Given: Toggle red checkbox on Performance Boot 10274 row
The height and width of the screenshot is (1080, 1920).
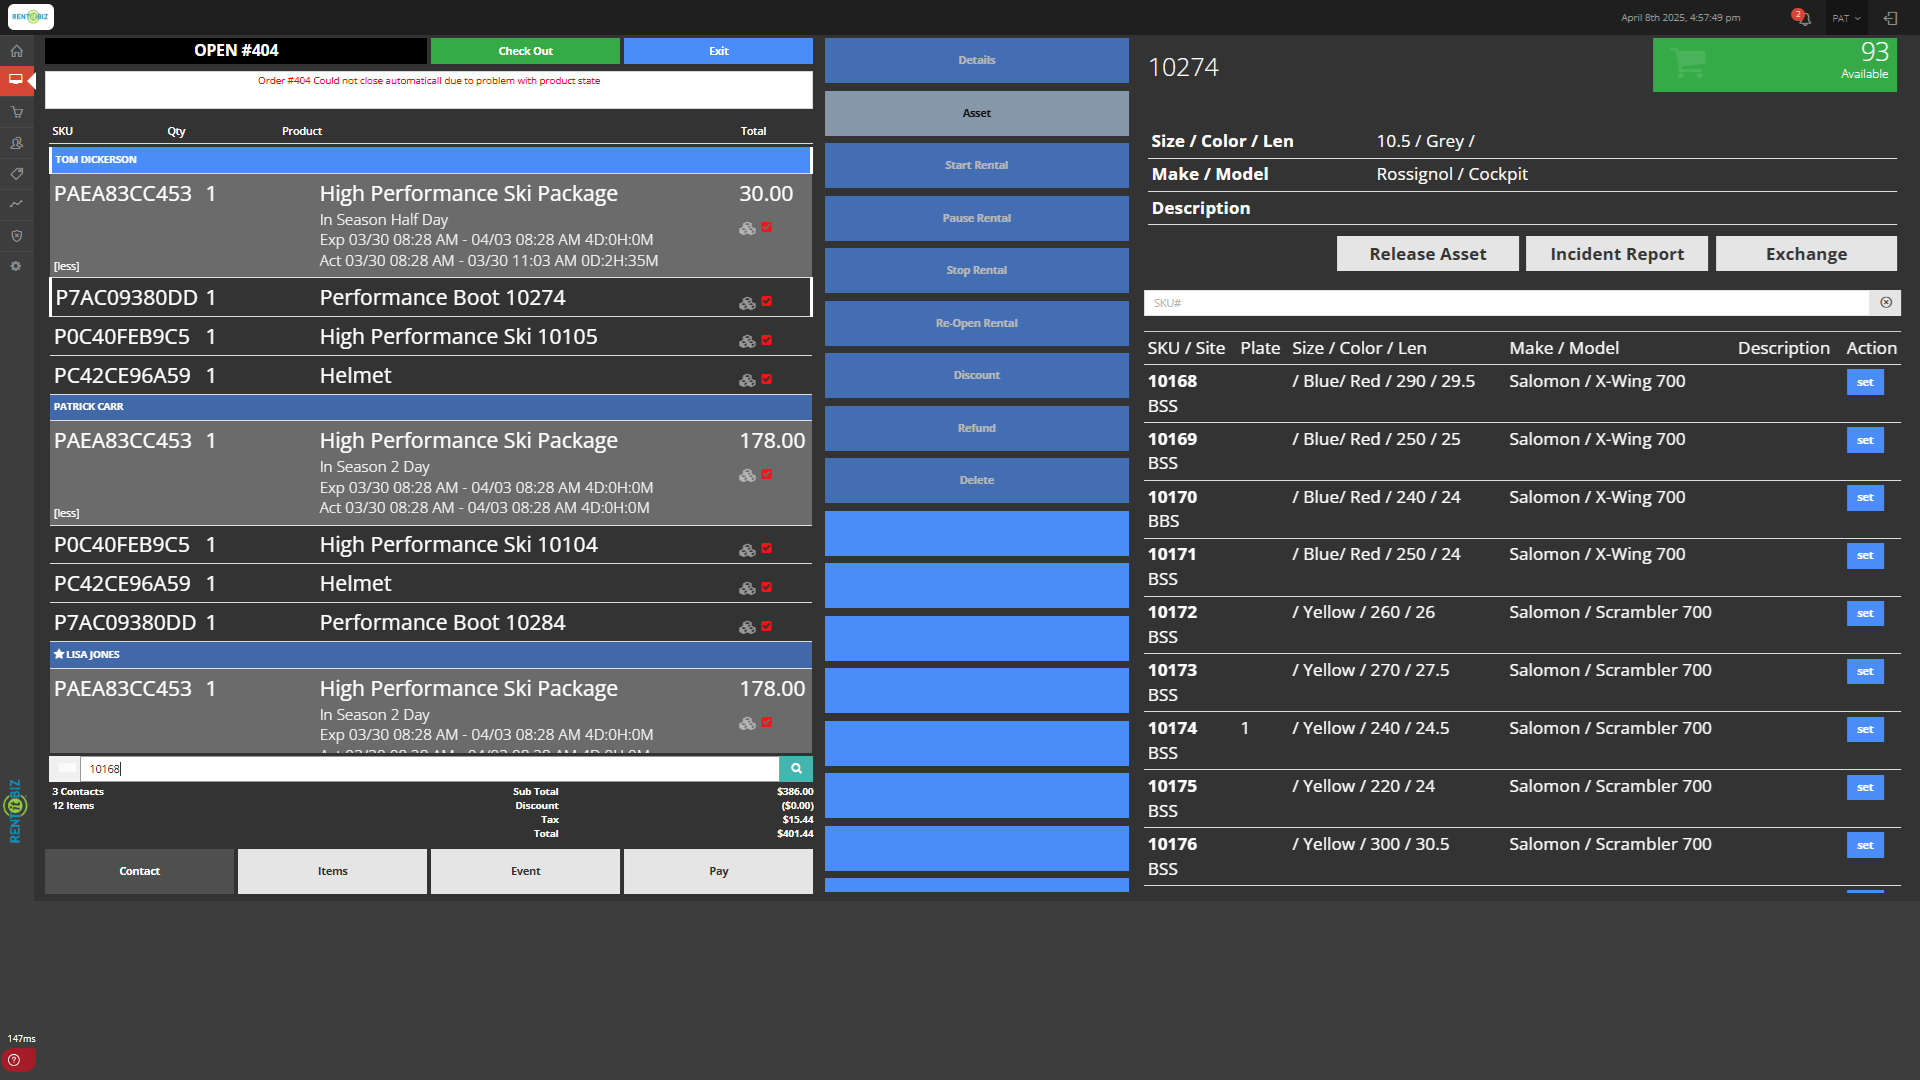Looking at the screenshot, I should pos(767,301).
